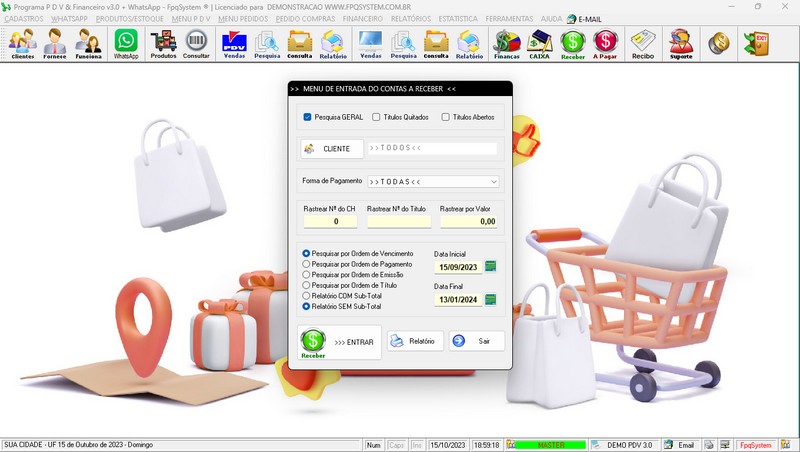Screen dimensions: 800x452
Task: Click the PDV Vendas icon
Action: (x=234, y=44)
